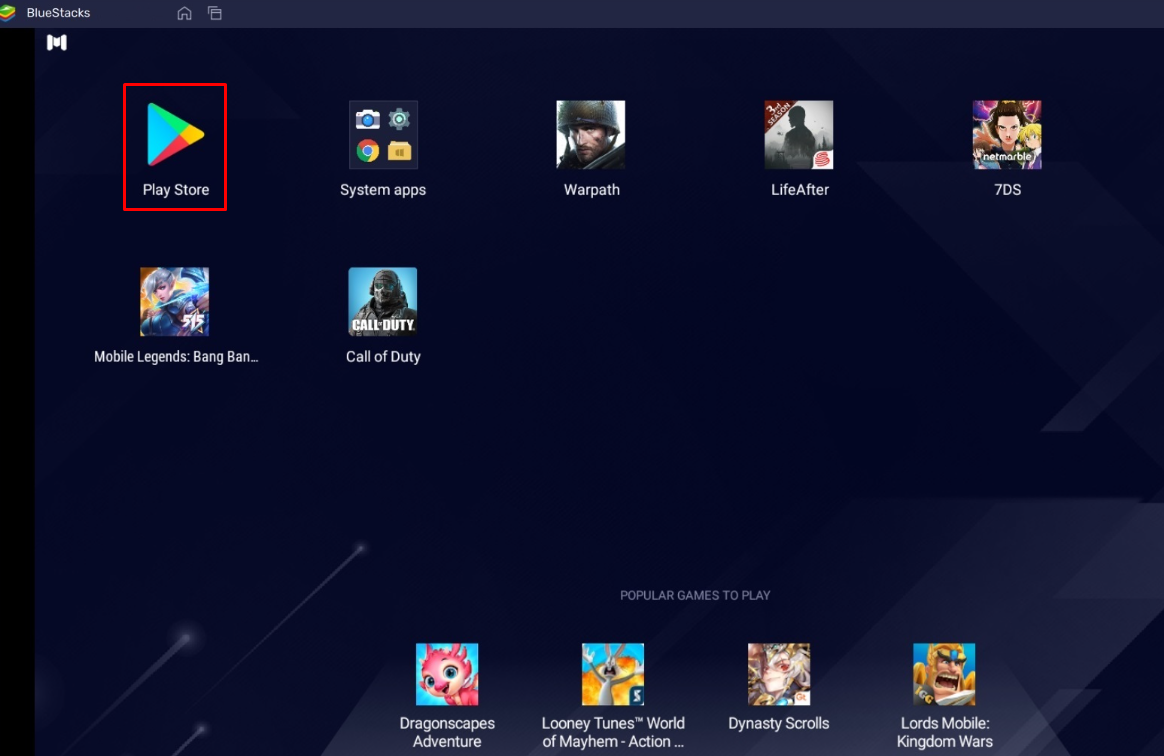Click the BlueStacks logo
The height and width of the screenshot is (756, 1164).
pos(14,13)
